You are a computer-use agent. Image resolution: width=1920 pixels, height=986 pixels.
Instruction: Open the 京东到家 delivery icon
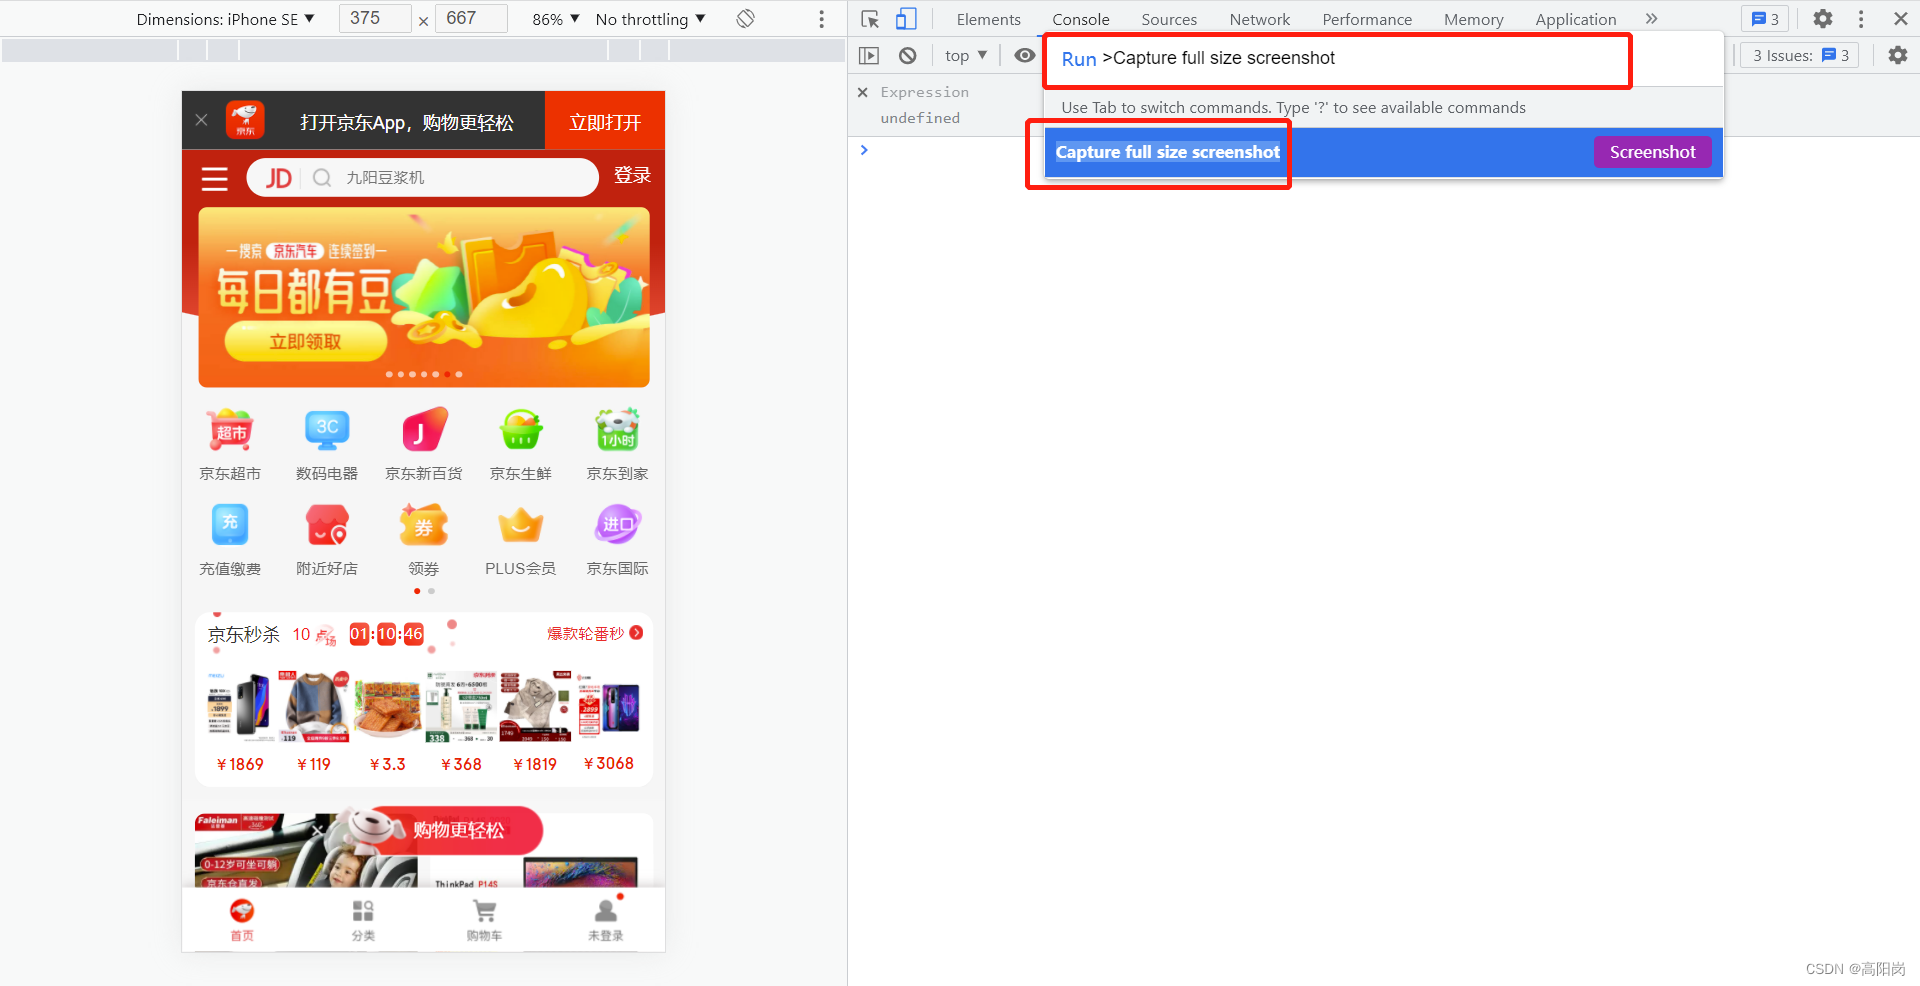click(x=617, y=431)
